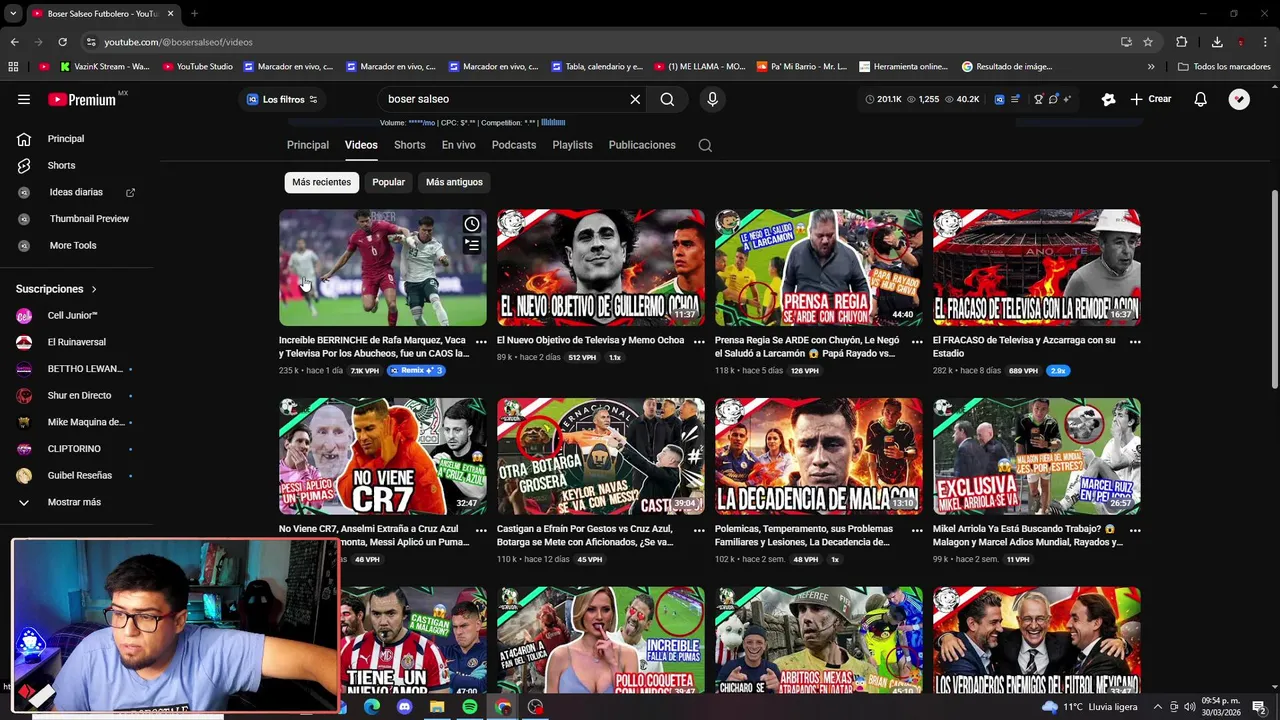
Task: Open Spotify from the taskbar
Action: click(470, 707)
